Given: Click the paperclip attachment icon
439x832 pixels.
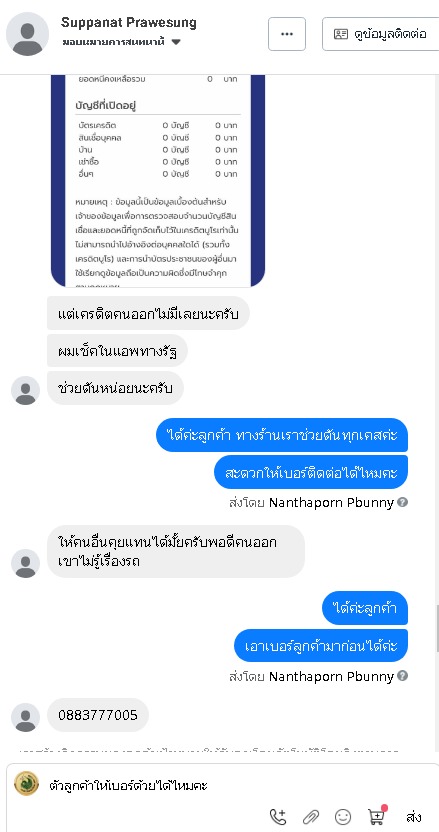Looking at the screenshot, I should click(x=311, y=817).
